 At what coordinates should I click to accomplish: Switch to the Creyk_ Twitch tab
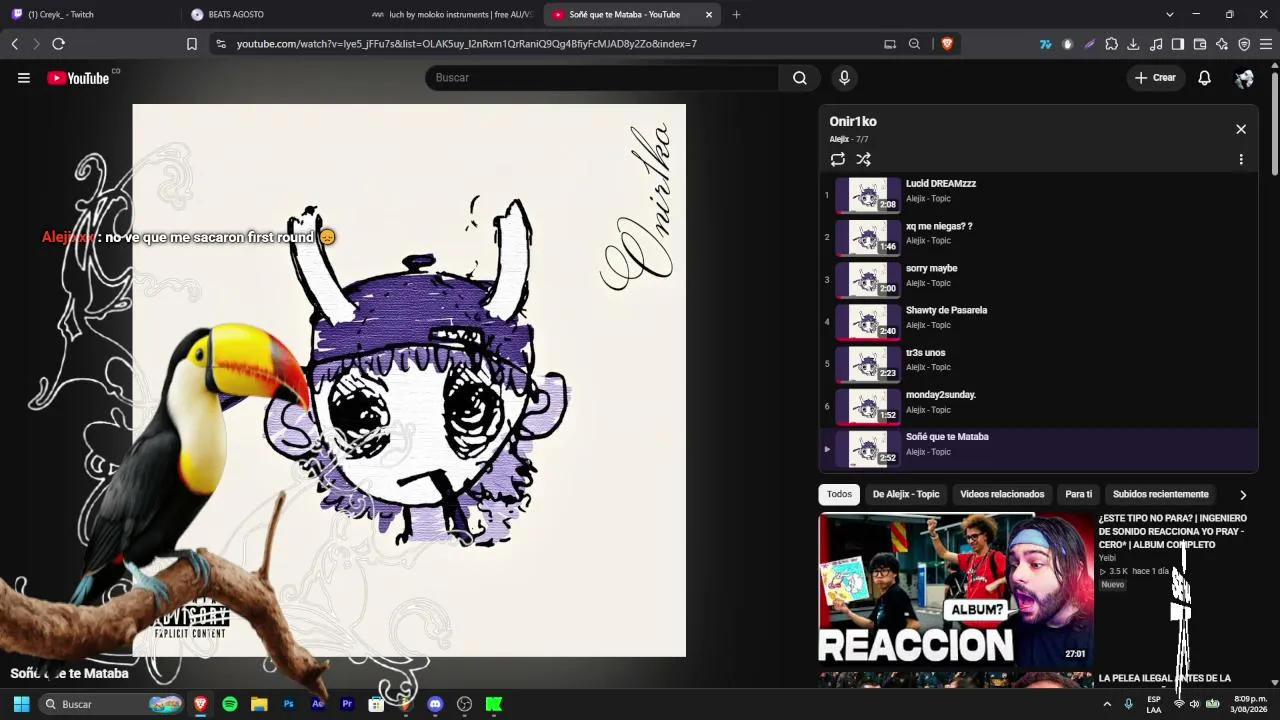pos(90,14)
